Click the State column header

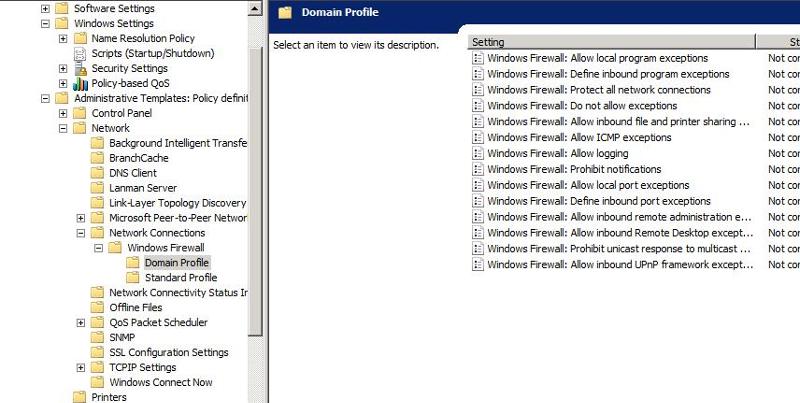tap(778, 42)
